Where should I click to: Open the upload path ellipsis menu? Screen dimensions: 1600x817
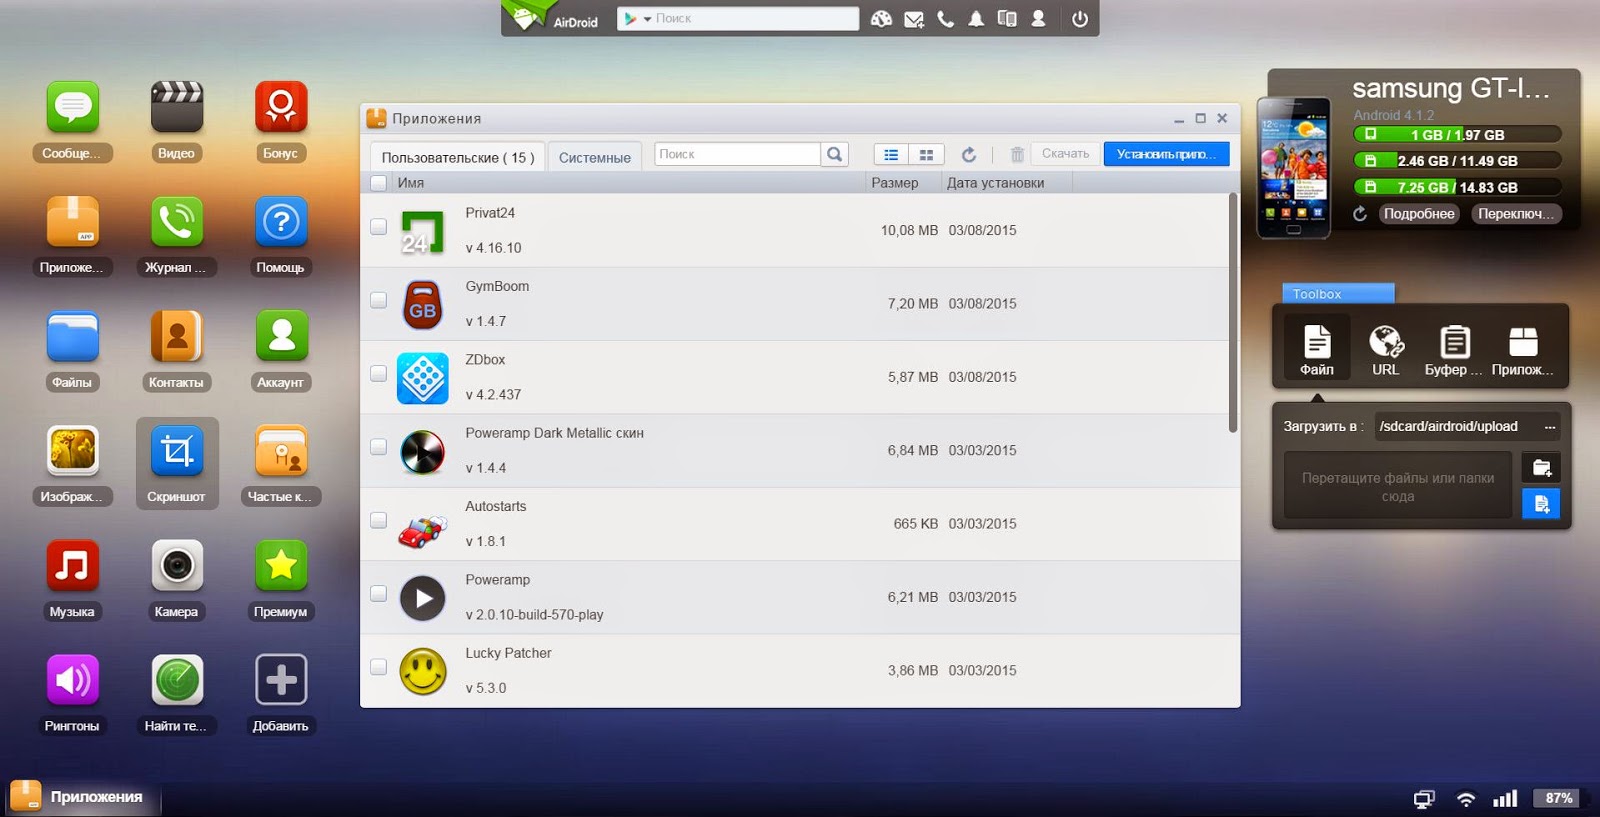[x=1550, y=427]
